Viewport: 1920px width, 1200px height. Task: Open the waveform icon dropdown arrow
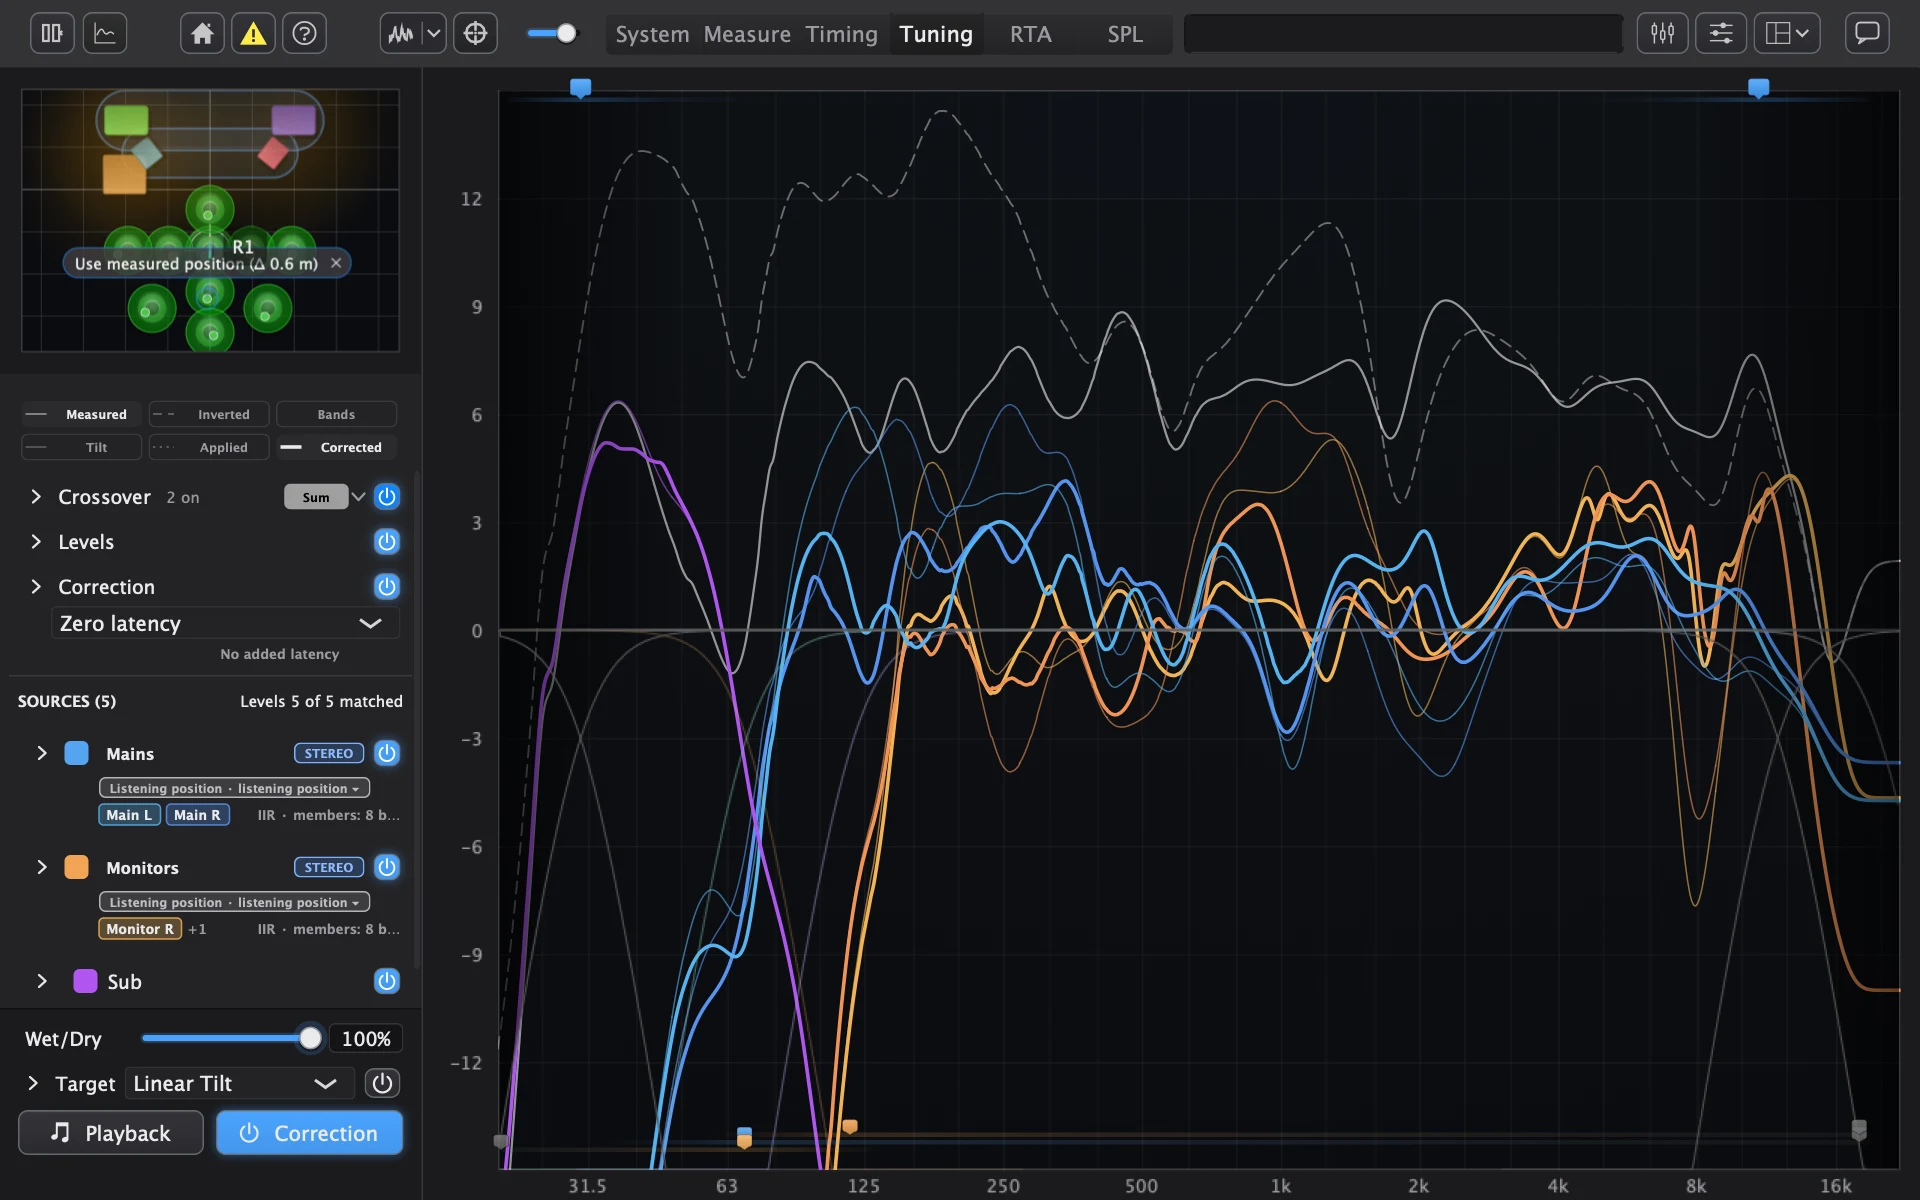point(434,34)
